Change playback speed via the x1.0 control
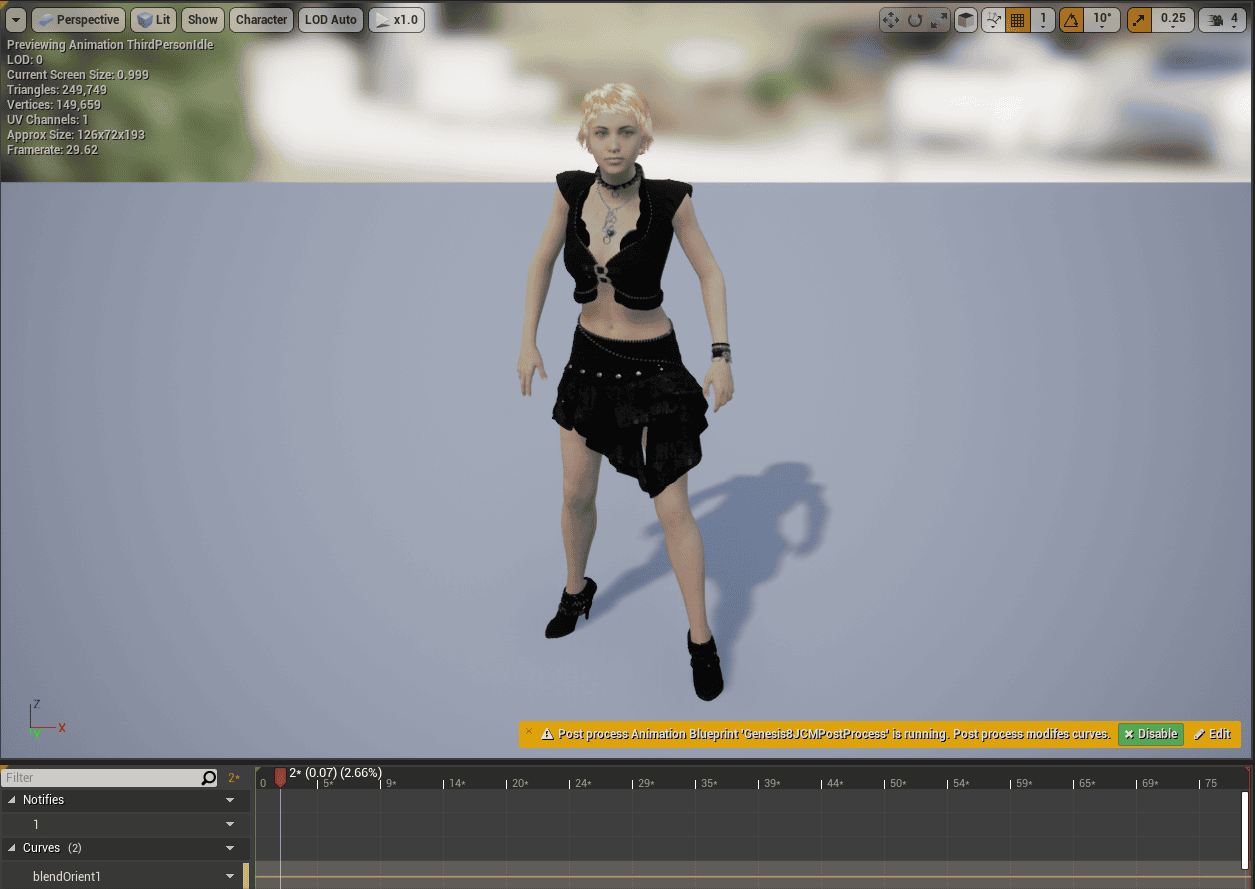Image resolution: width=1255 pixels, height=889 pixels. (396, 19)
